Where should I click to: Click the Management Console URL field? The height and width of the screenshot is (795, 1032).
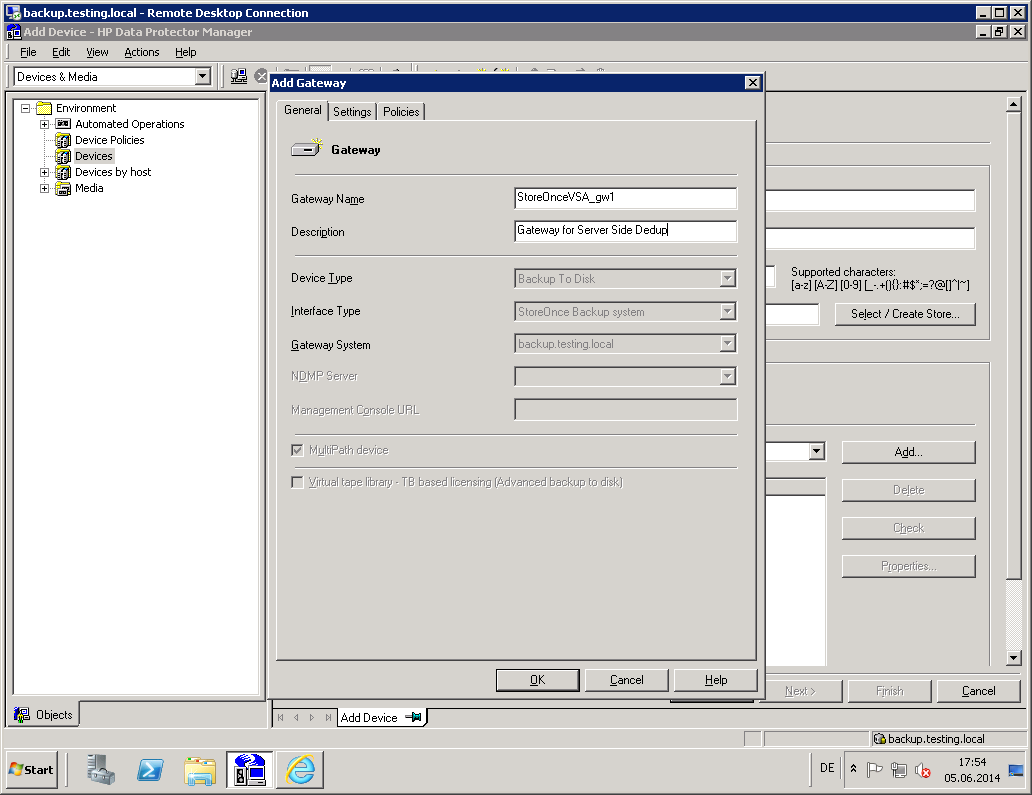[625, 409]
